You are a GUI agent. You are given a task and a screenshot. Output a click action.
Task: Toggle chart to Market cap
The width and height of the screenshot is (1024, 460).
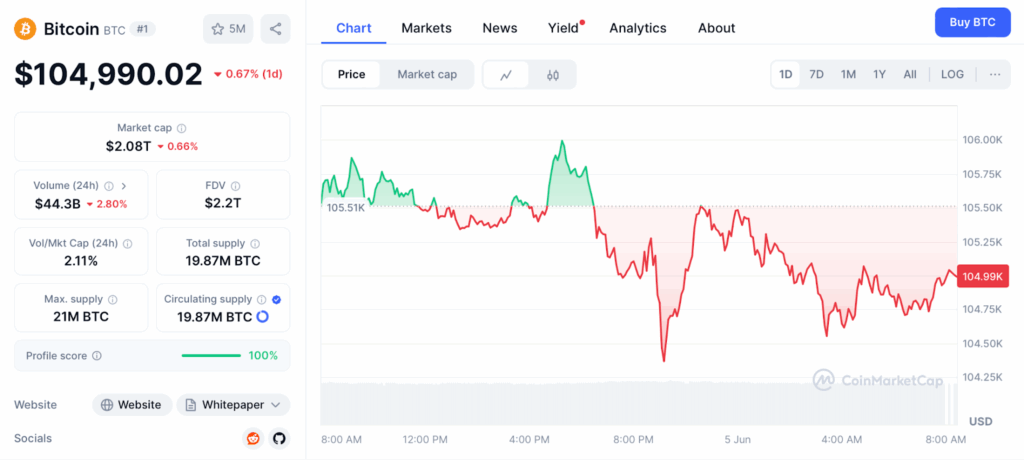[427, 74]
